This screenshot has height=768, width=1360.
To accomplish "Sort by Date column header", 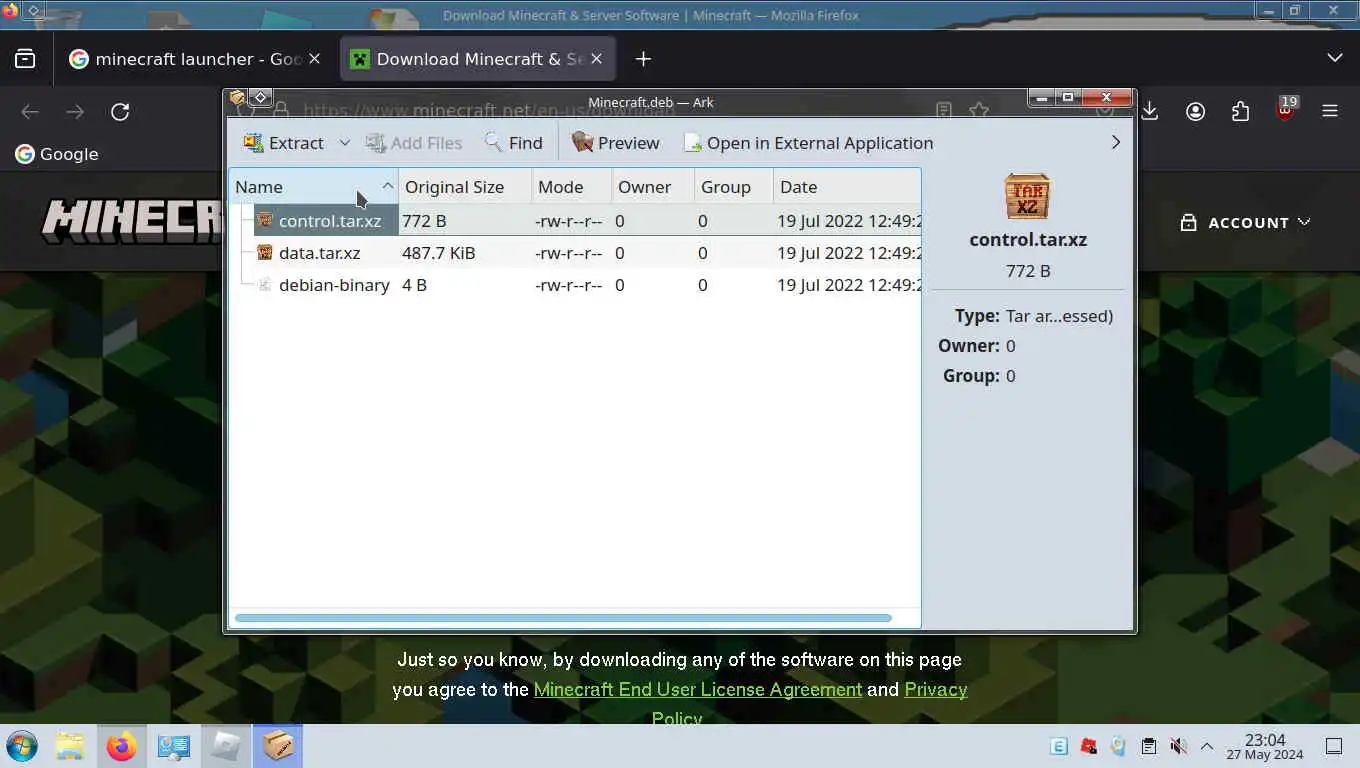I will tap(847, 187).
